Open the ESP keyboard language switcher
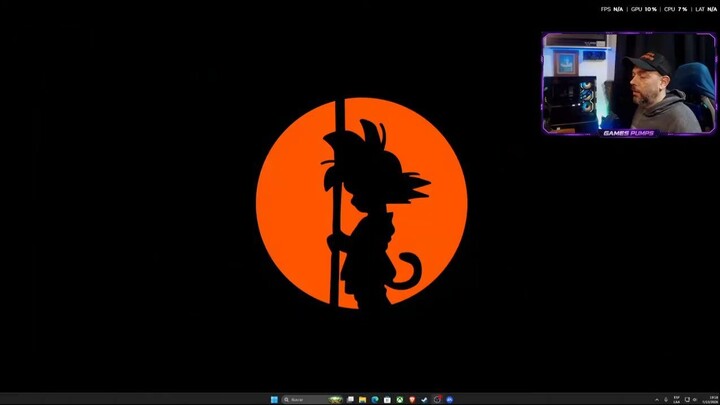 (x=676, y=399)
